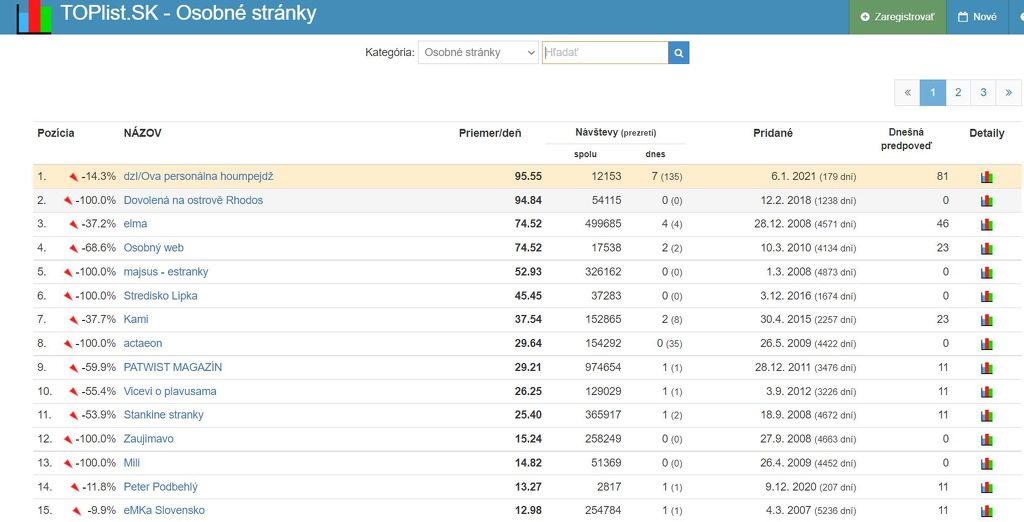Image resolution: width=1024 pixels, height=522 pixels.
Task: Click the Zaregistrovať button
Action: 898,17
